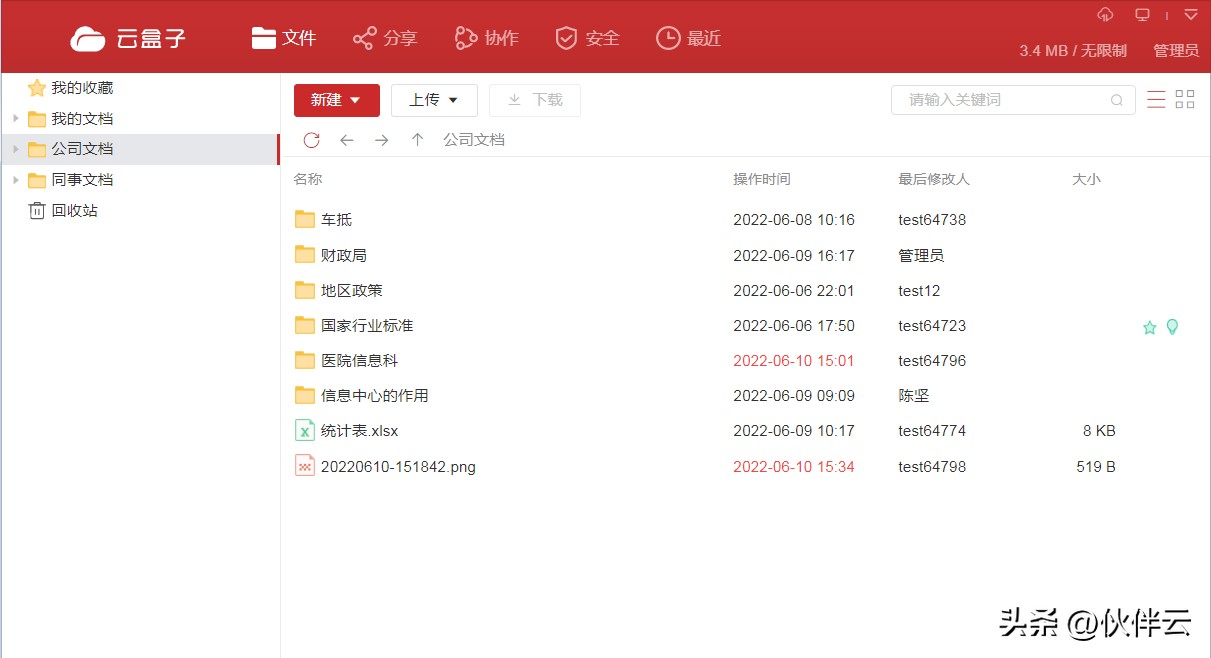The image size is (1211, 658).
Task: Open 协作 (Collaboration) section icon
Action: (465, 37)
